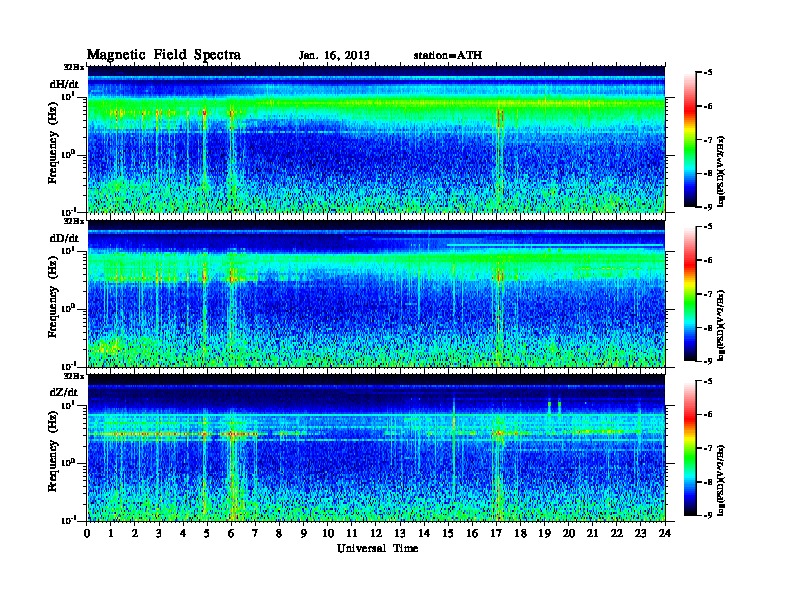Click the "Magnetic Field Spectra" title
This screenshot has height=612, width=792.
(x=164, y=55)
